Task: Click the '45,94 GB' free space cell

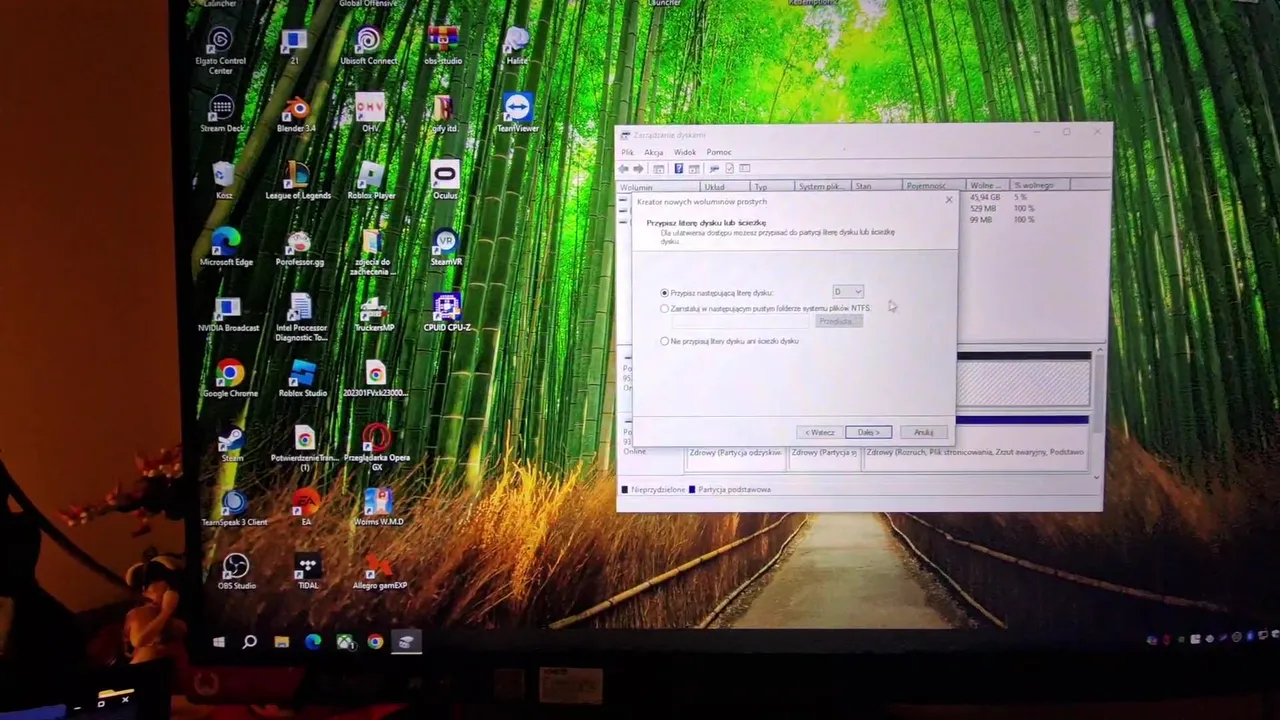Action: tap(985, 198)
